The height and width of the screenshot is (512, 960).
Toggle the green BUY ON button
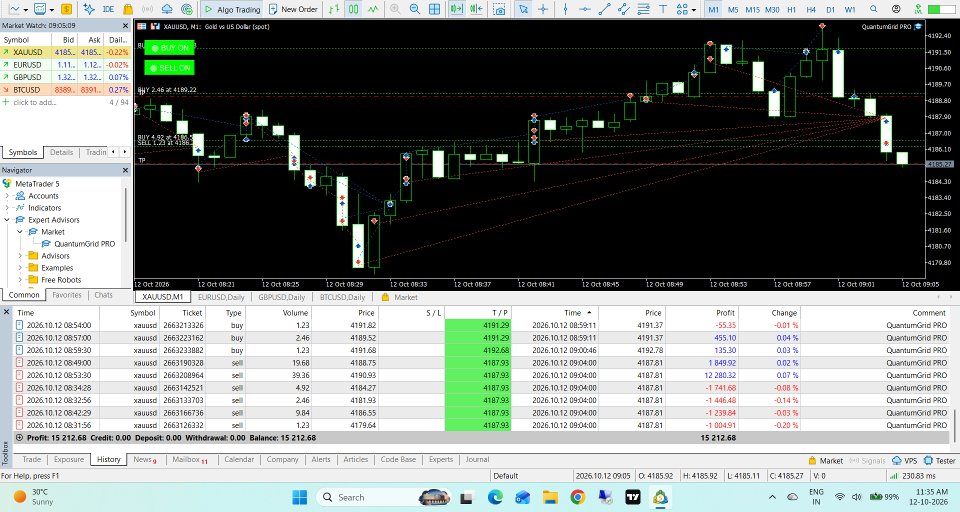point(170,48)
